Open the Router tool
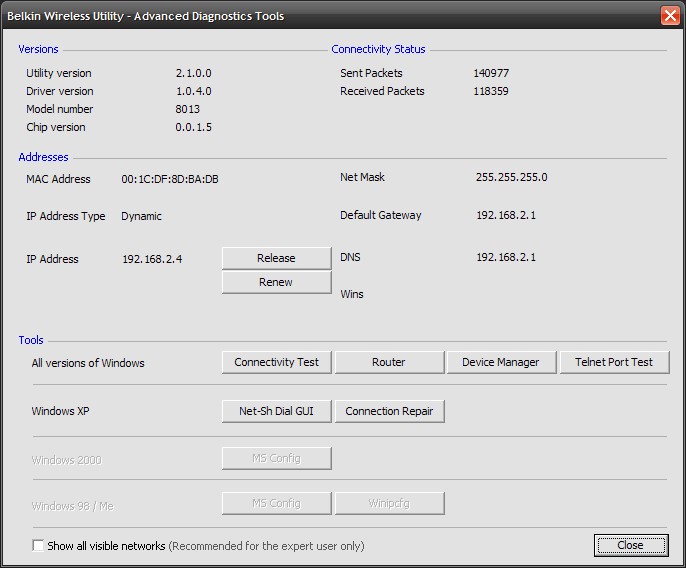 tap(389, 362)
